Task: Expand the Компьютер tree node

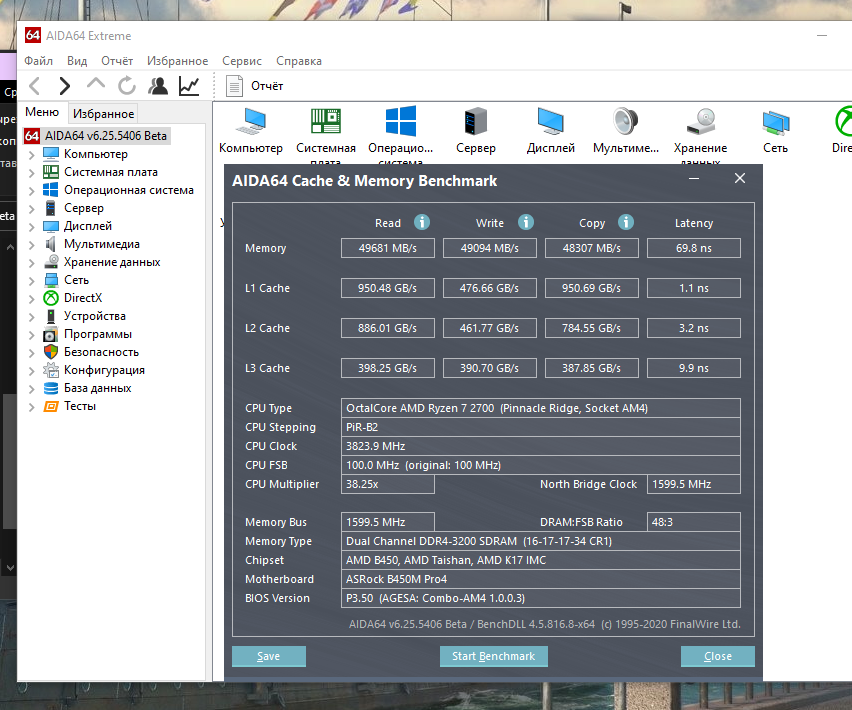Action: [x=32, y=155]
